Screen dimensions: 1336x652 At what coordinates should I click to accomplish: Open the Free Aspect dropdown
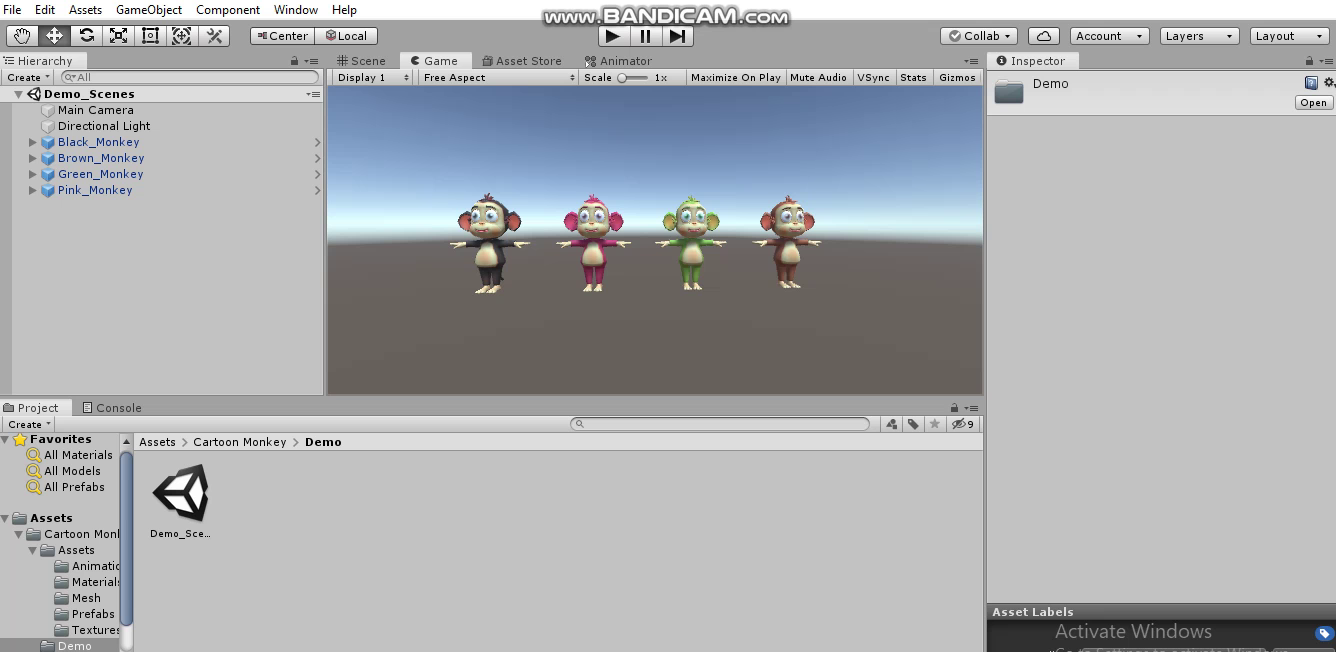pyautogui.click(x=498, y=77)
